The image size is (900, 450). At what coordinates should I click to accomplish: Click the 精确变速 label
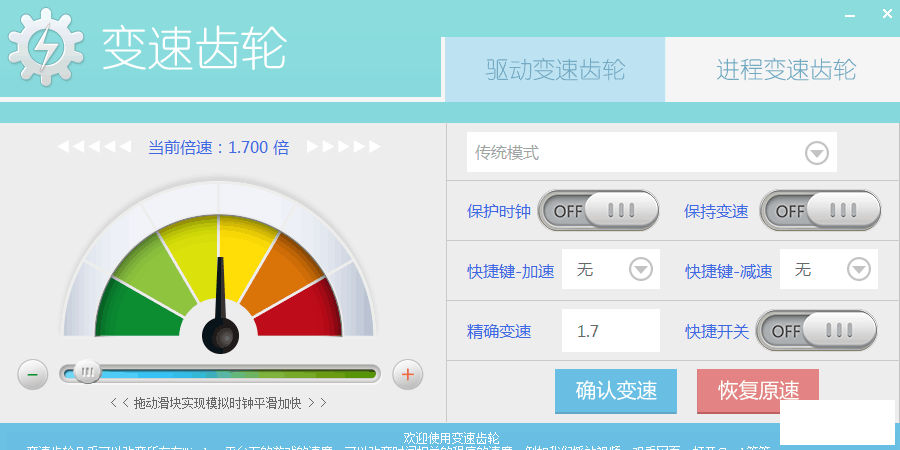(499, 331)
